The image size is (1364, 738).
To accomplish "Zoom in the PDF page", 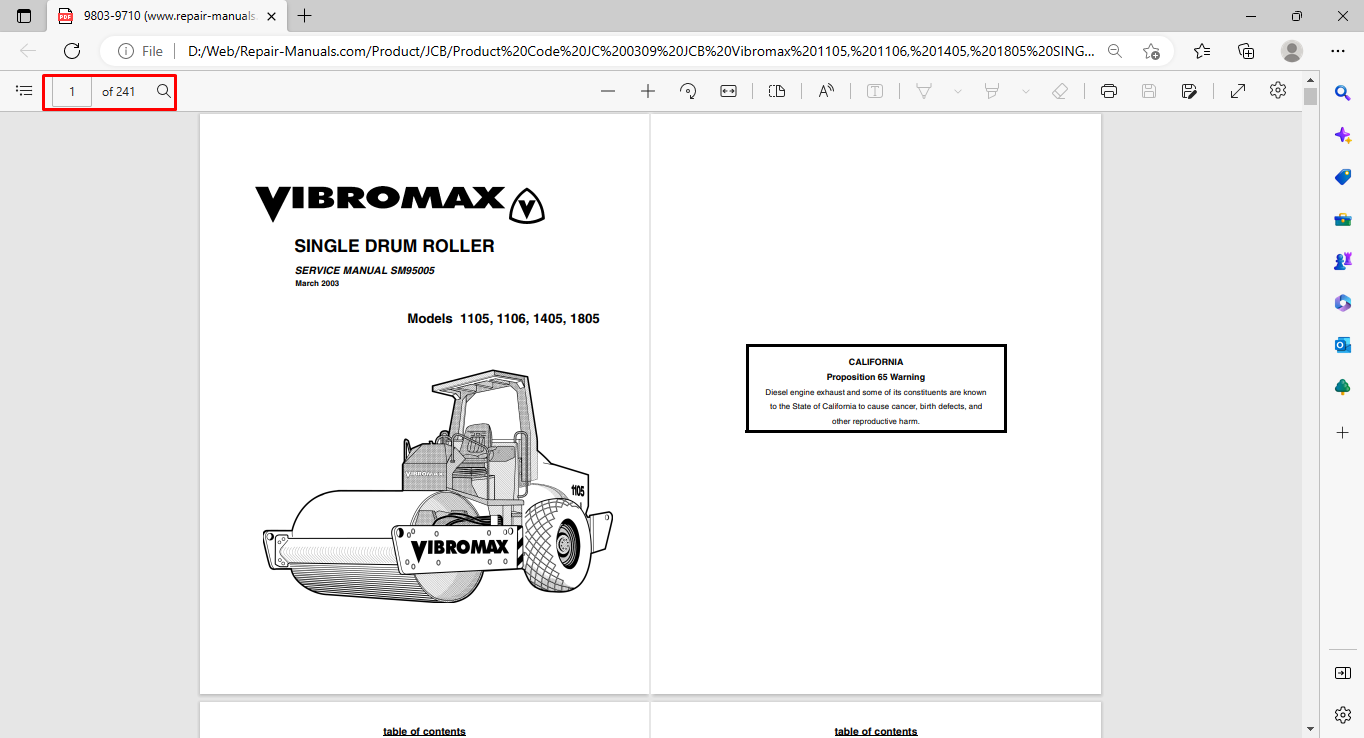I will (x=648, y=91).
